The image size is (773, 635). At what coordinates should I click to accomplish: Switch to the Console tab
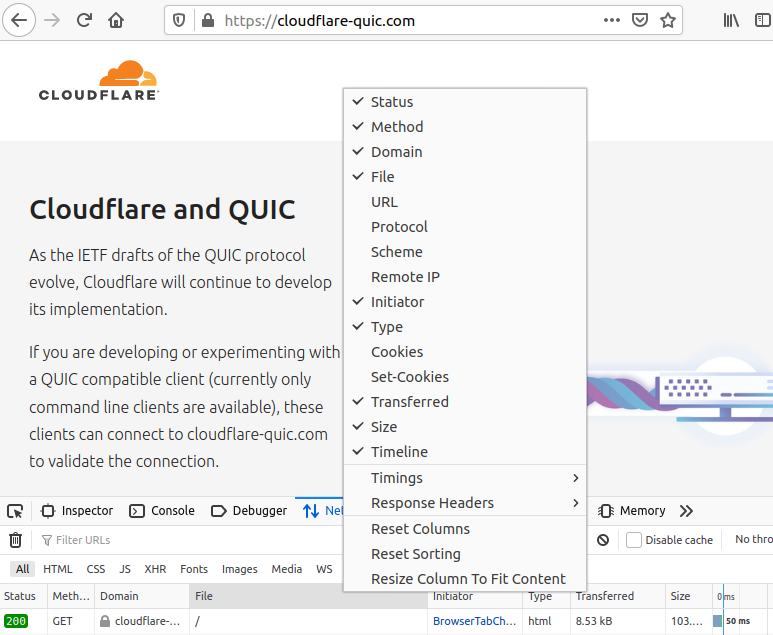point(162,511)
